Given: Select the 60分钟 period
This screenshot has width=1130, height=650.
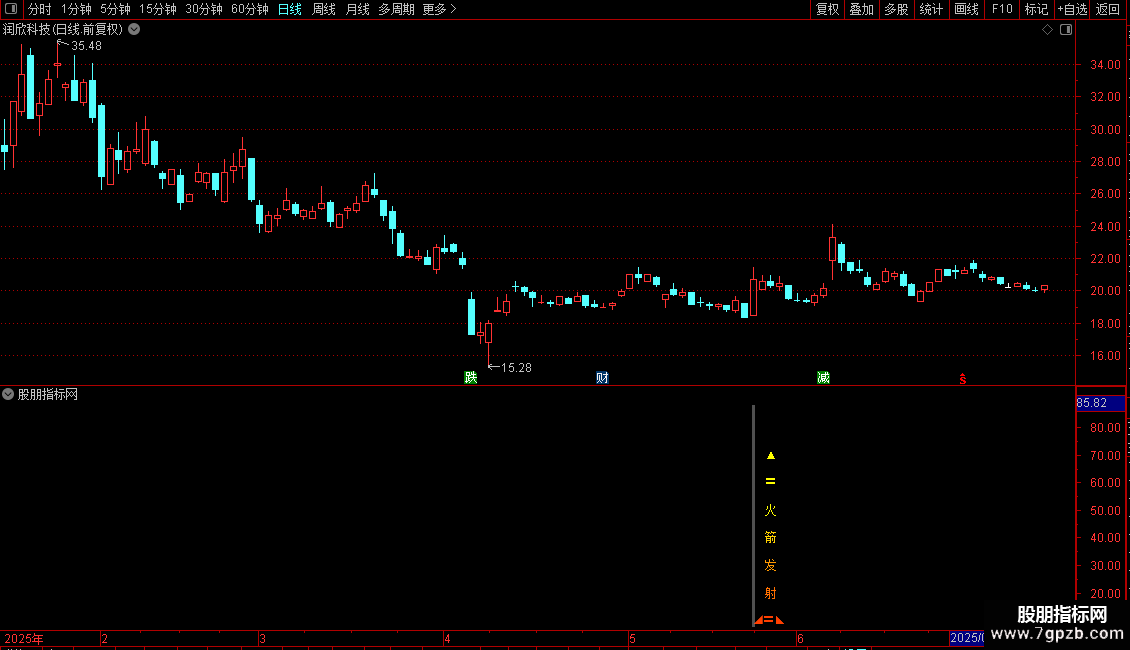Looking at the screenshot, I should pos(250,9).
